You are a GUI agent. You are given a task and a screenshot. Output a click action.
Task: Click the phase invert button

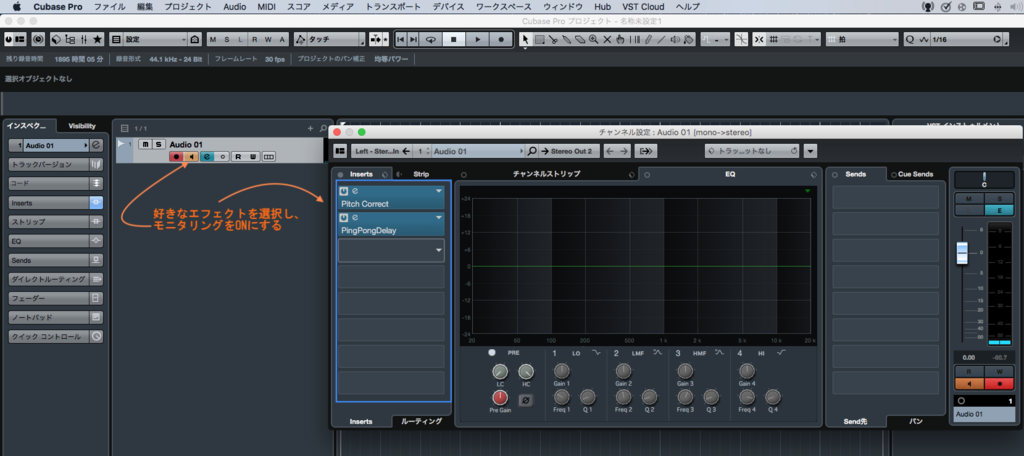tap(524, 400)
